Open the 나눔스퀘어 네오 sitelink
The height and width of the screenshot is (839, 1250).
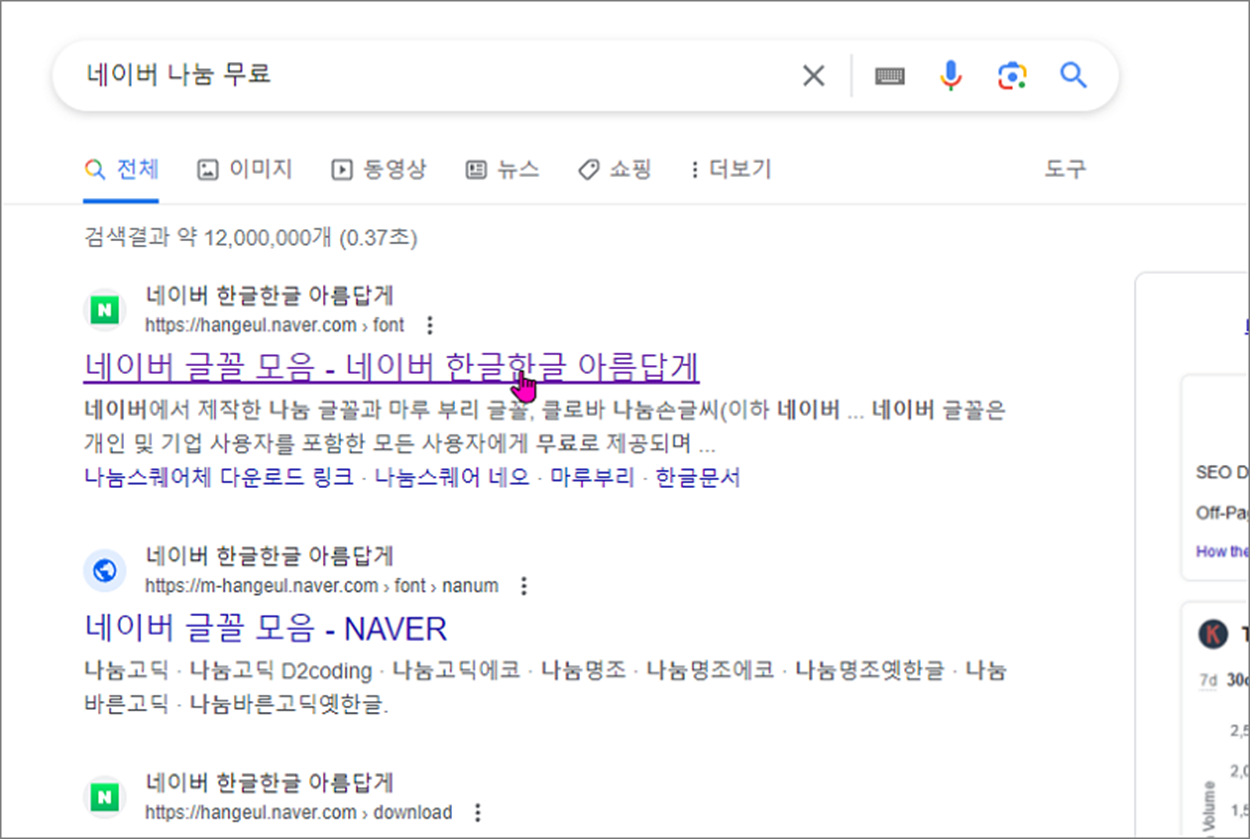pyautogui.click(x=452, y=477)
